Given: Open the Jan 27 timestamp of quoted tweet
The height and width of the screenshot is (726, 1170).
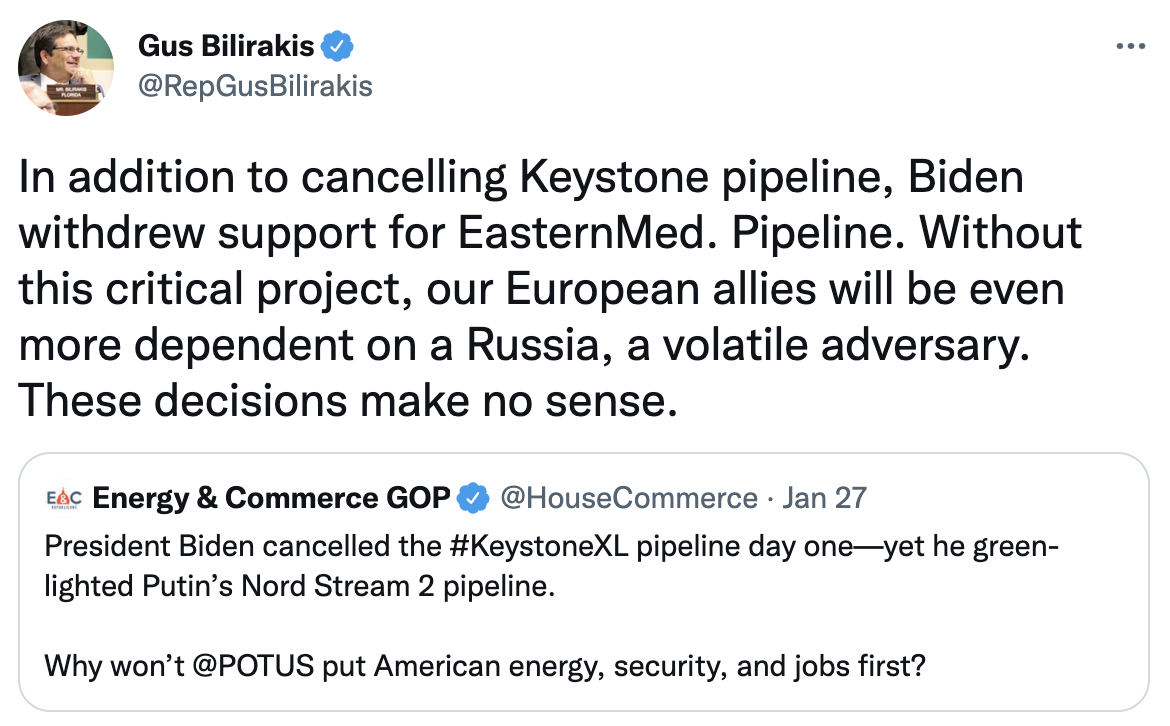Looking at the screenshot, I should 825,497.
